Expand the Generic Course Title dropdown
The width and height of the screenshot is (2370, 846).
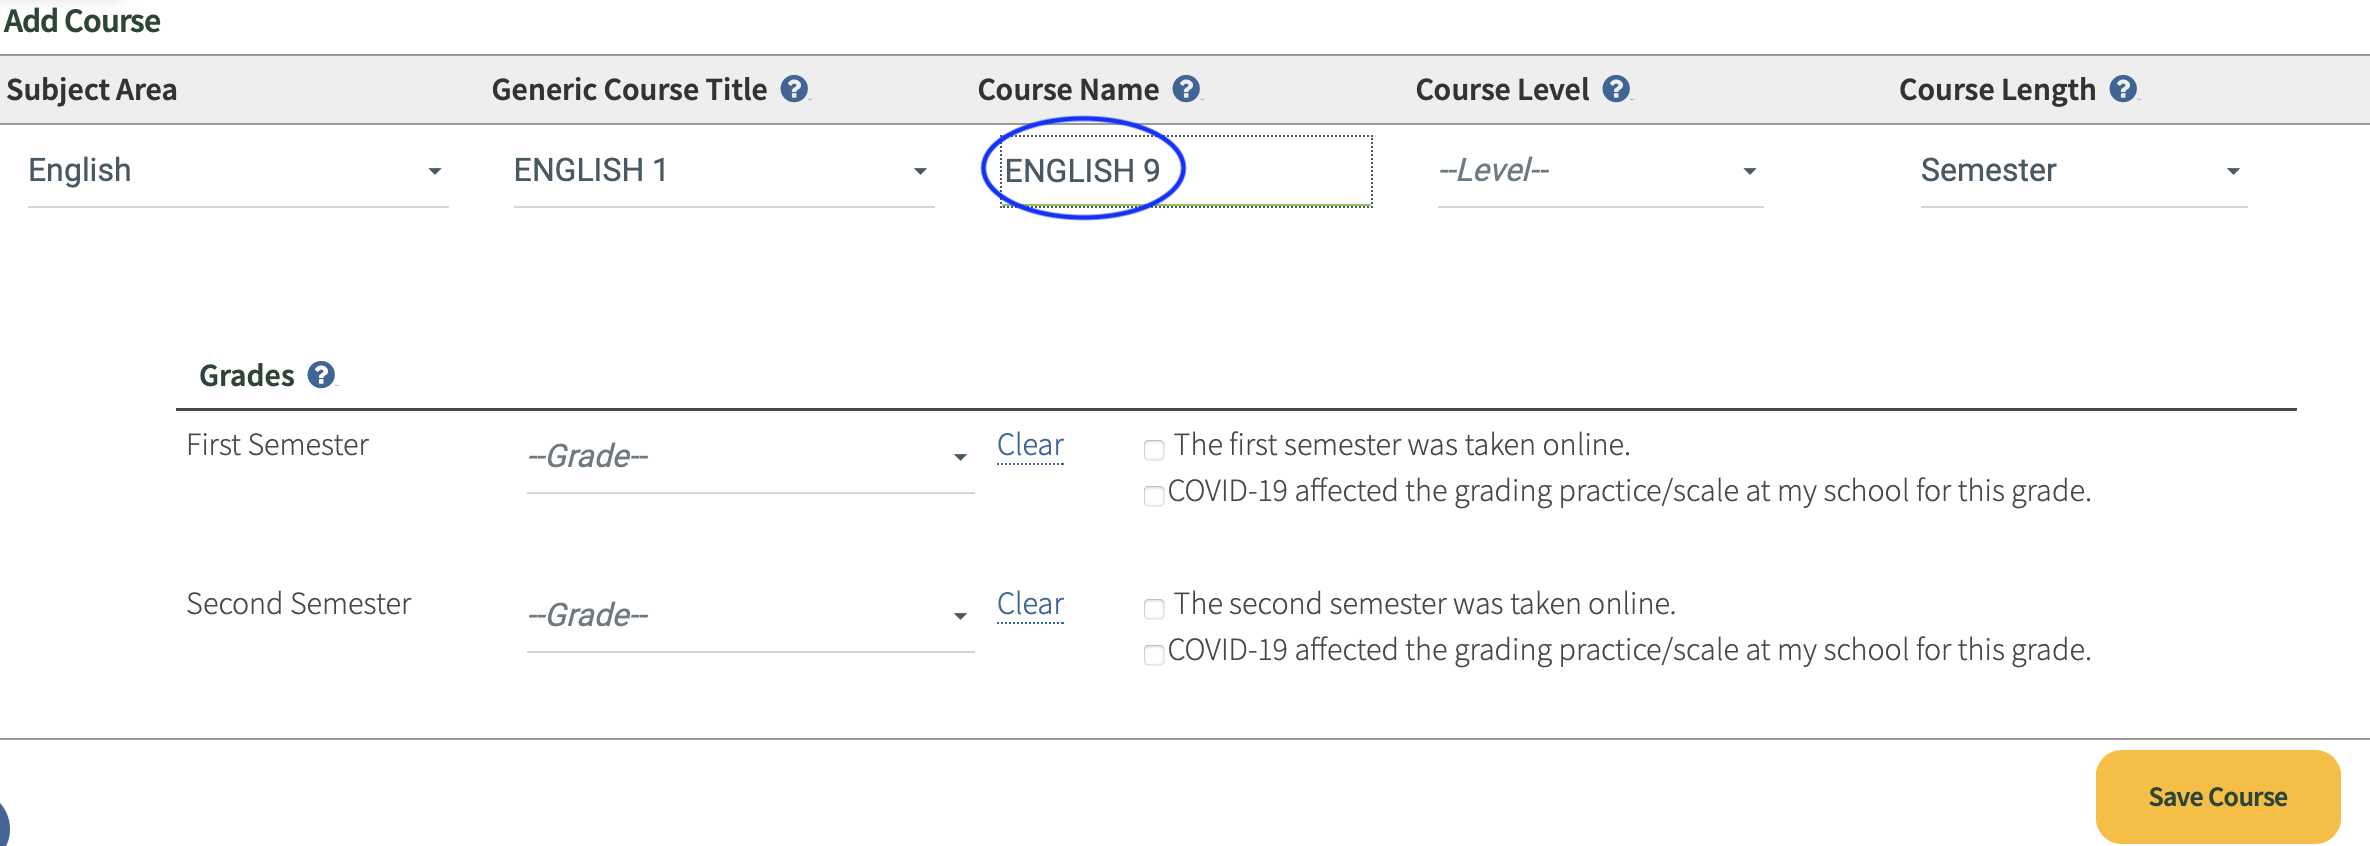click(x=722, y=171)
